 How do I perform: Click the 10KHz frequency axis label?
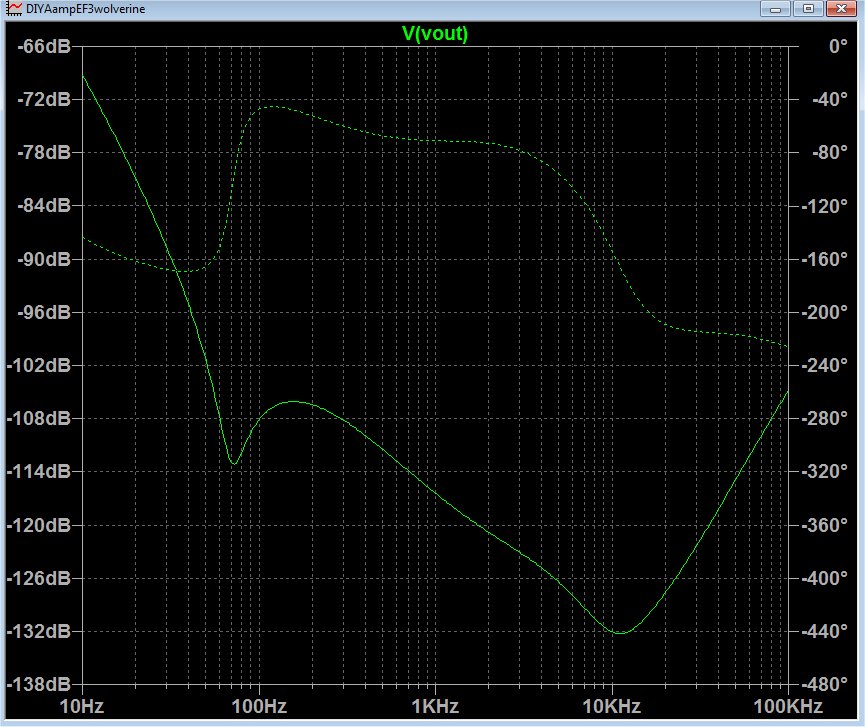pos(612,707)
